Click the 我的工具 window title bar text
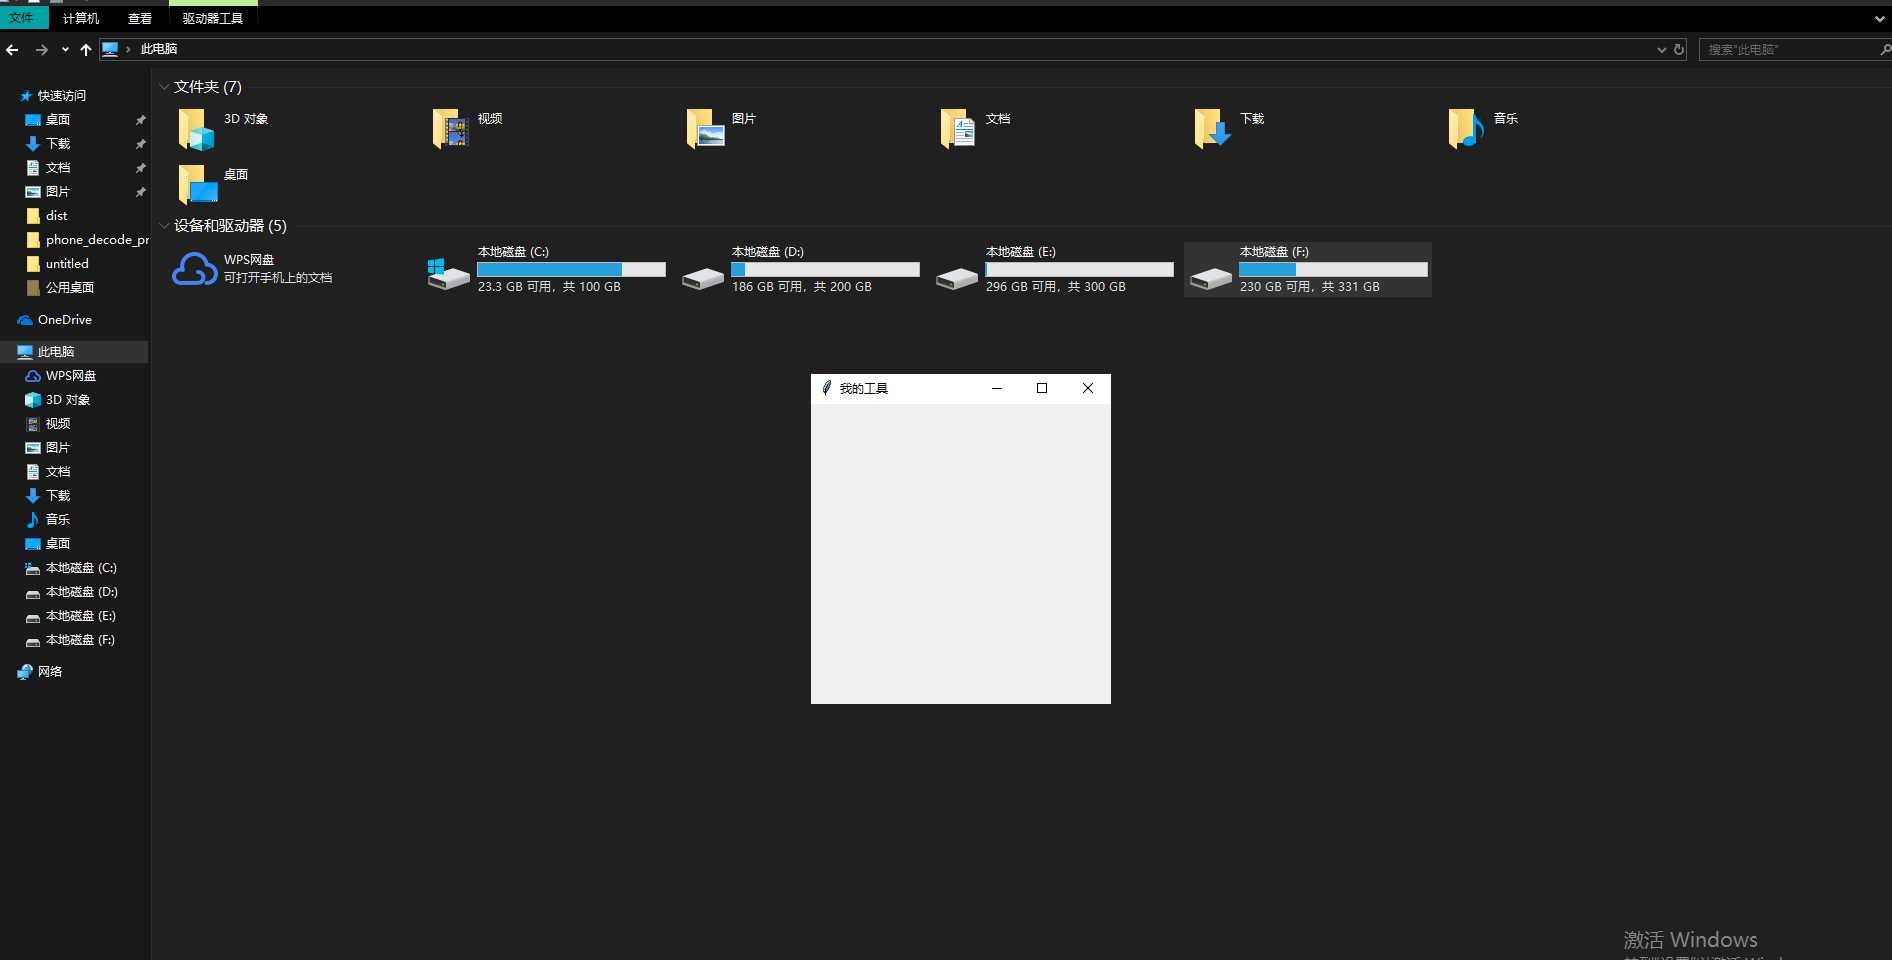The image size is (1892, 960). pyautogui.click(x=864, y=388)
